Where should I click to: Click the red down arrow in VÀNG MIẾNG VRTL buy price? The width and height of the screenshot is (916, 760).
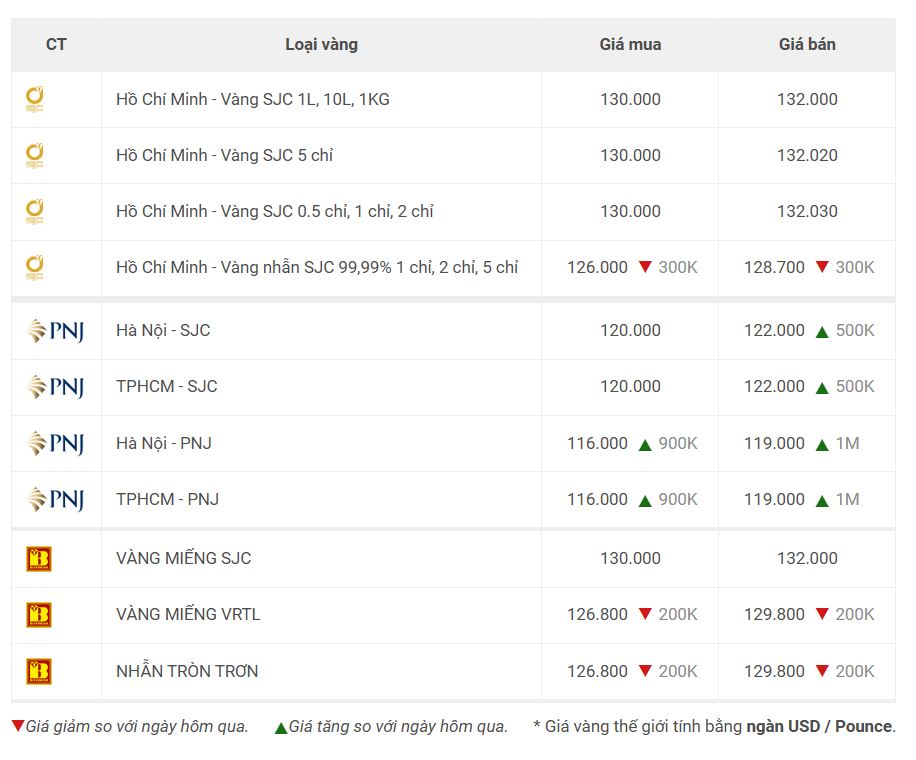[645, 614]
